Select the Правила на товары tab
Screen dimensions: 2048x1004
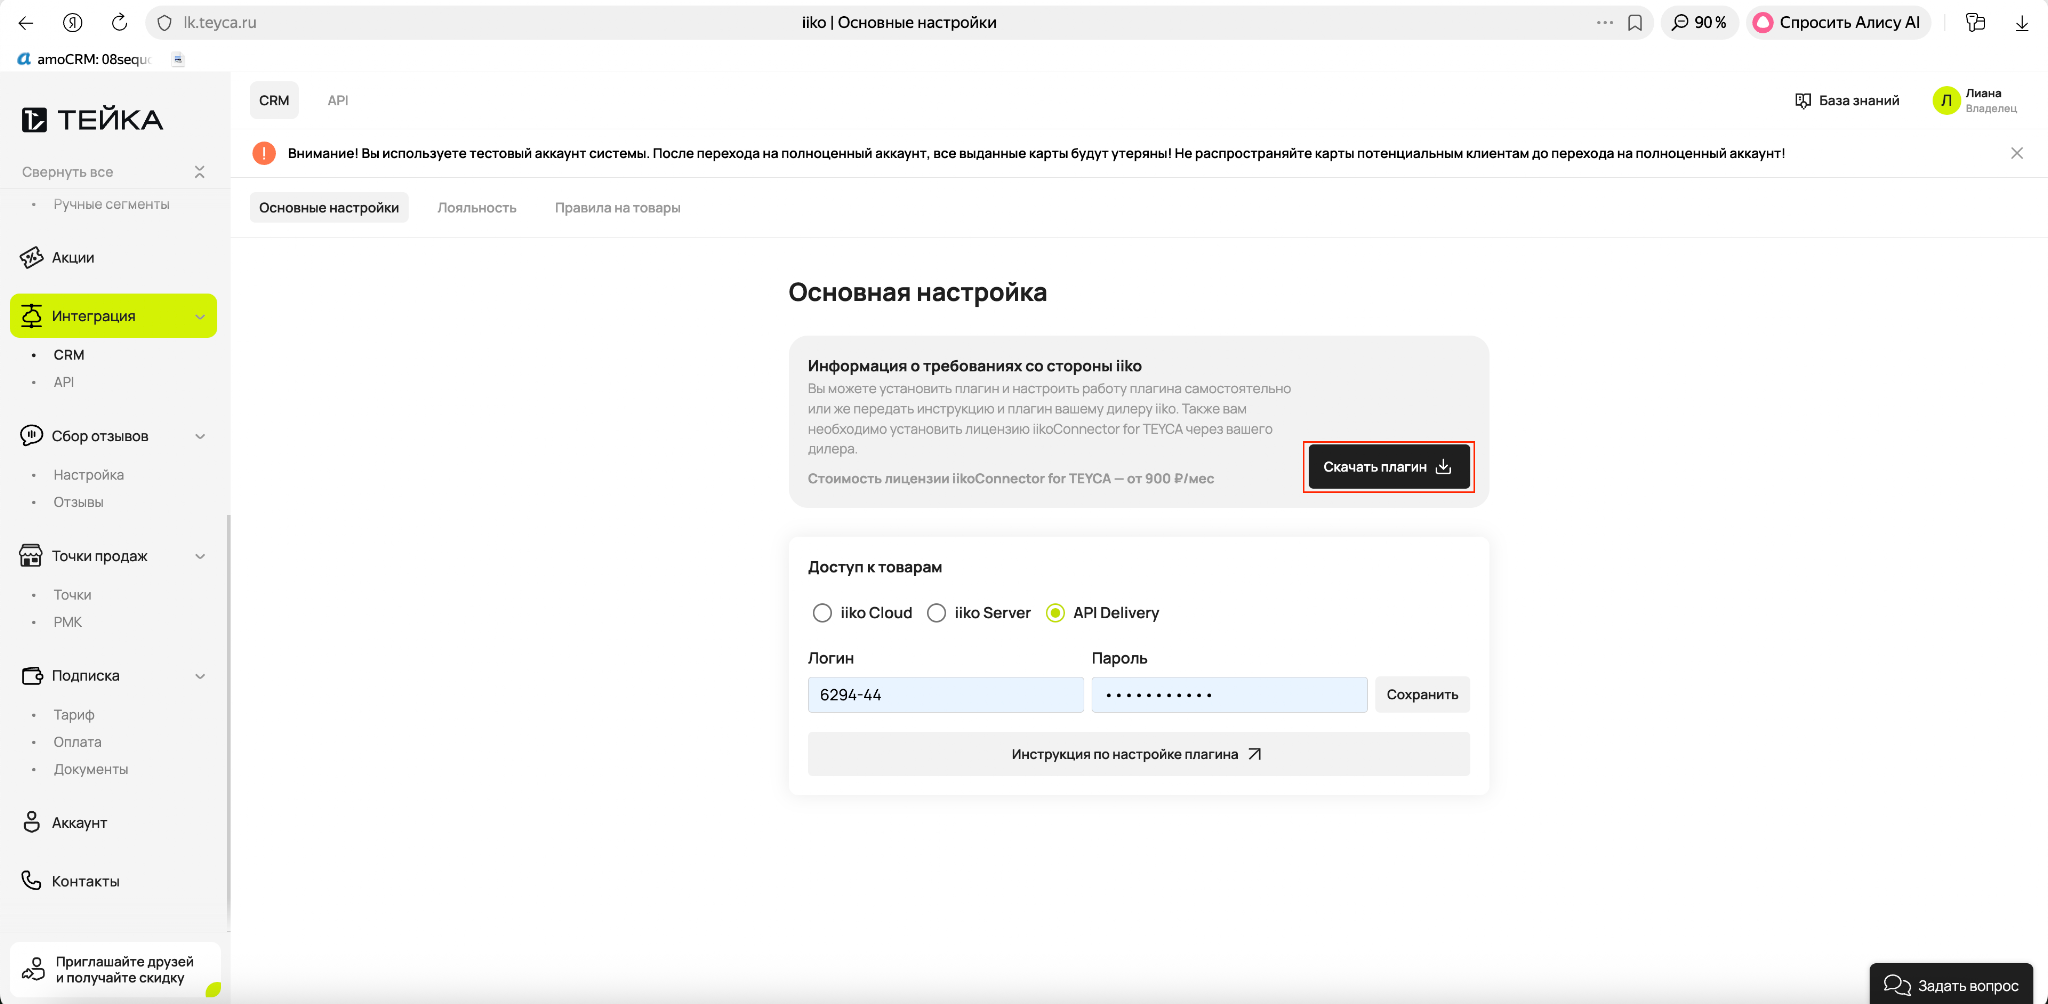[618, 208]
